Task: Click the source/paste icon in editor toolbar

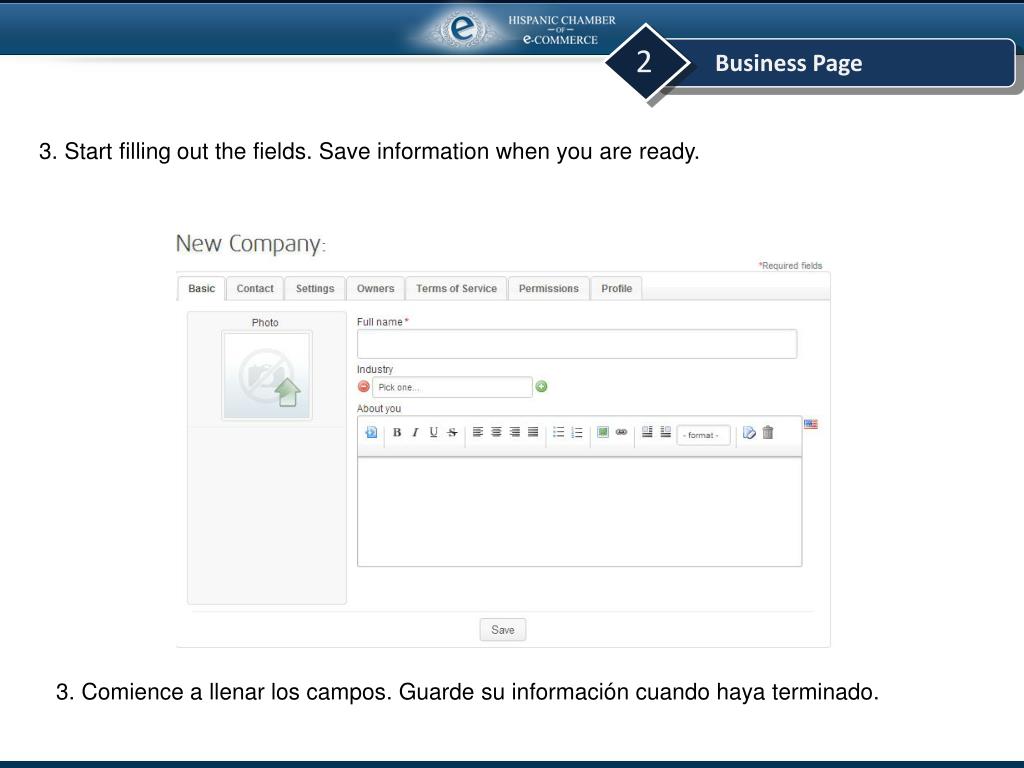Action: coord(371,432)
